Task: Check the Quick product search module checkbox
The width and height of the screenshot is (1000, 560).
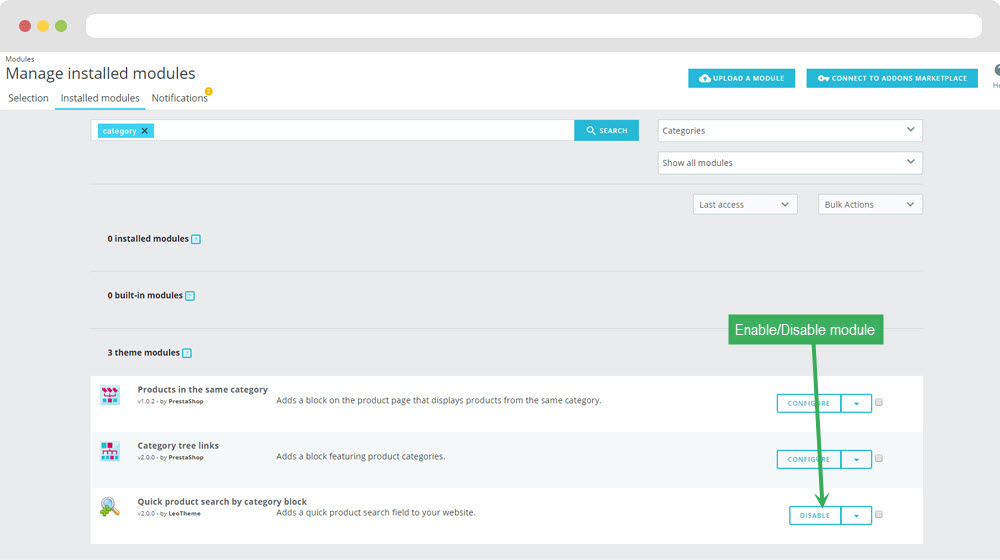Action: pos(879,515)
